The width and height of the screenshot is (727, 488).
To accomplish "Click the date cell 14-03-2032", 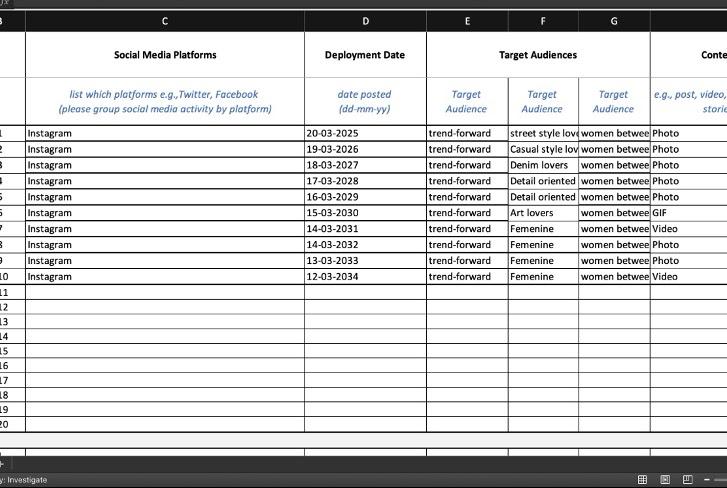I will tap(365, 245).
